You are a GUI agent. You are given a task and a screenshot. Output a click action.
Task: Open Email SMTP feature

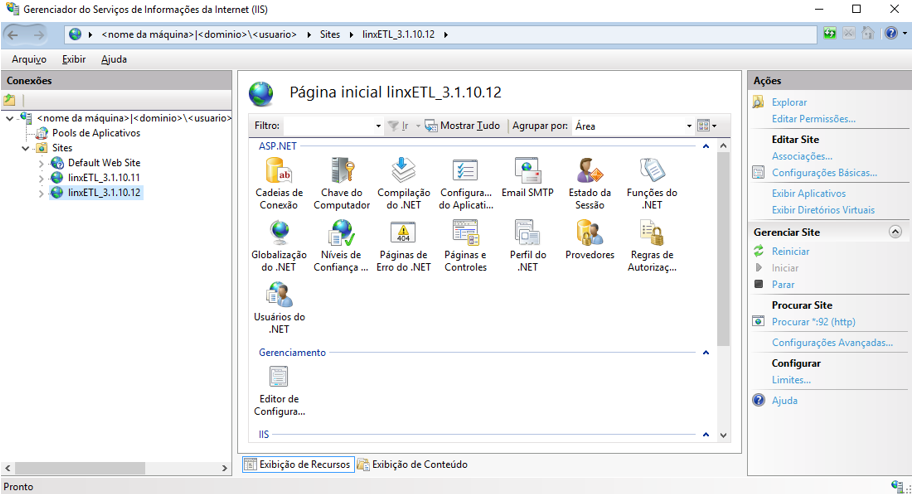tap(528, 177)
